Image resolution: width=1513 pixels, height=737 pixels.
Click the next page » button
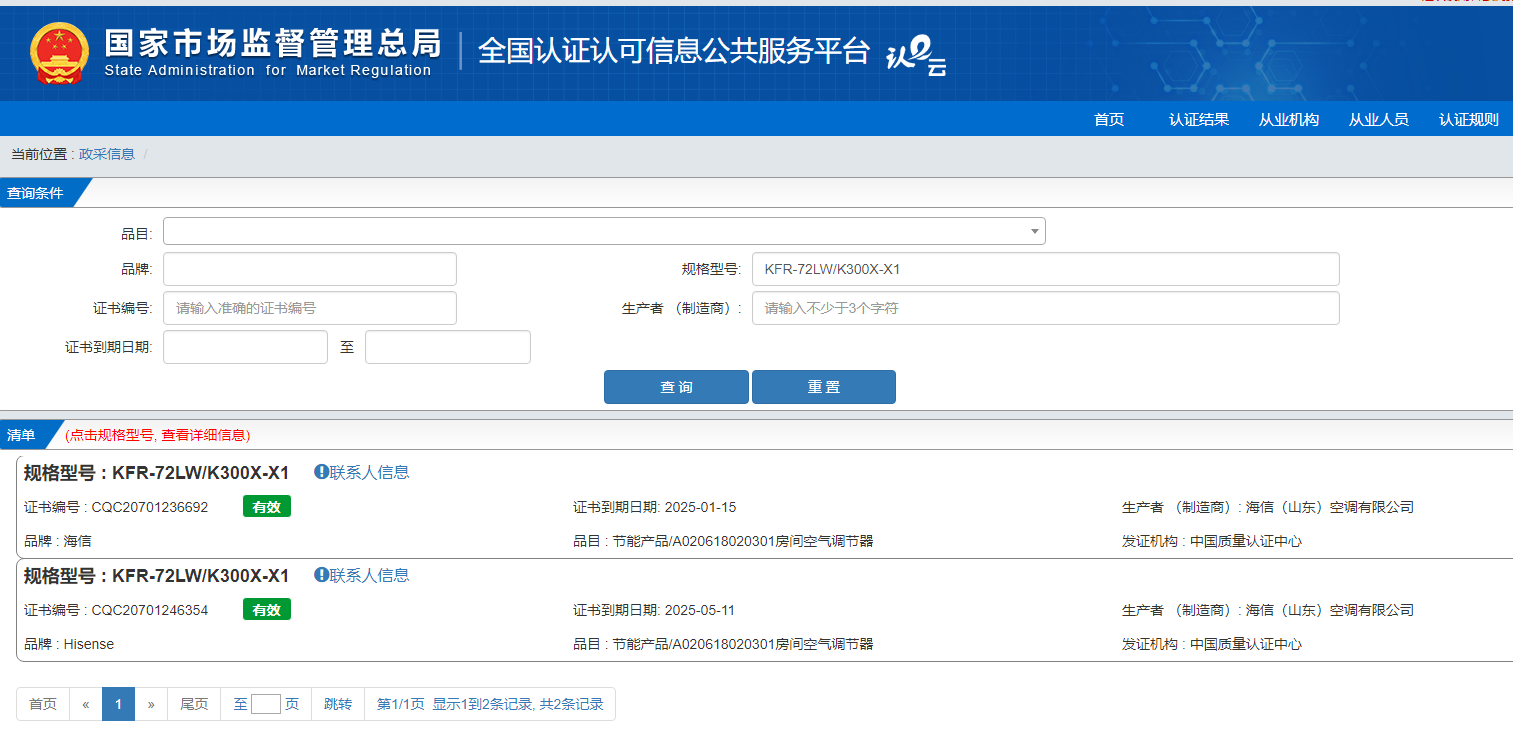[151, 704]
